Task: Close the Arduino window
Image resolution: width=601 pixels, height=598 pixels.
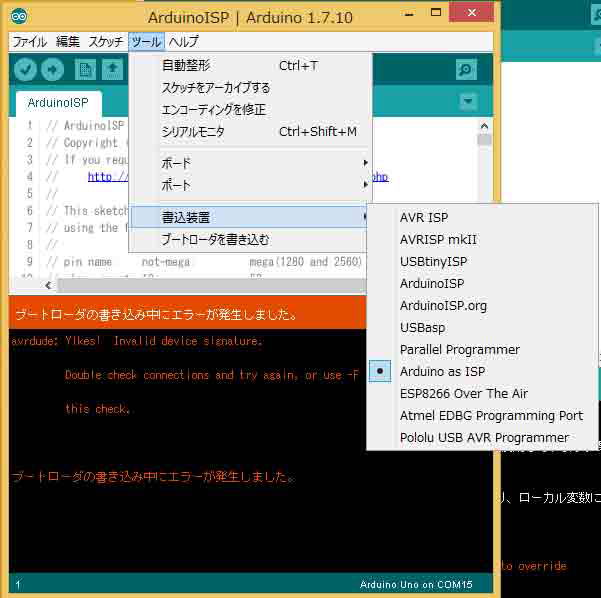Action: 472,13
